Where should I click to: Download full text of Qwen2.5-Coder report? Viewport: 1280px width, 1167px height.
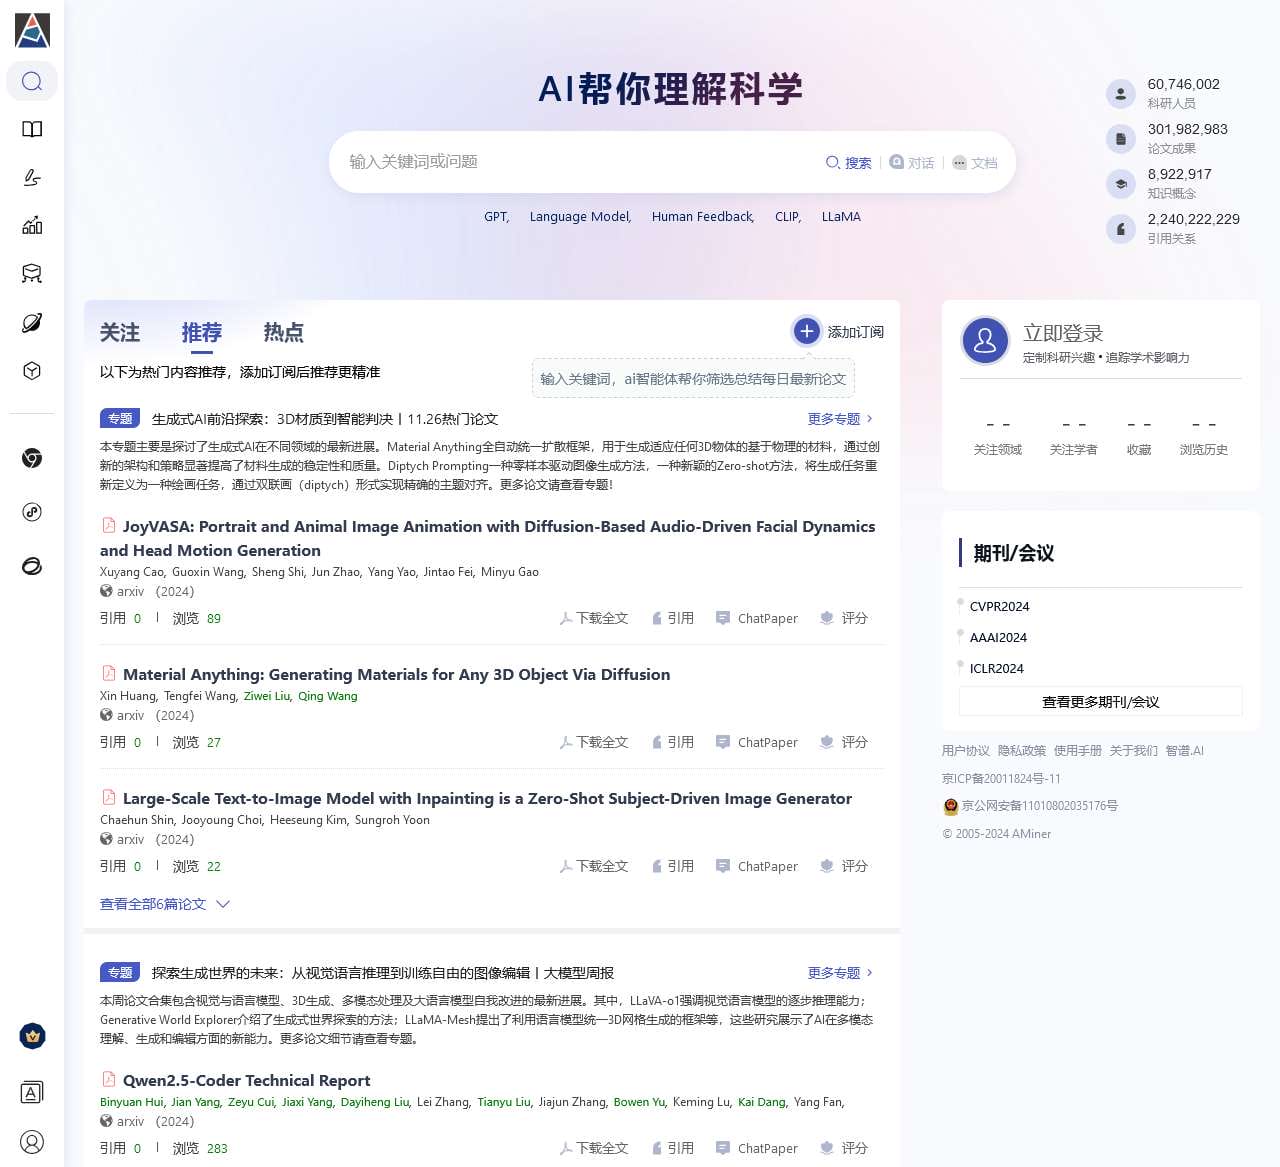(x=594, y=1148)
